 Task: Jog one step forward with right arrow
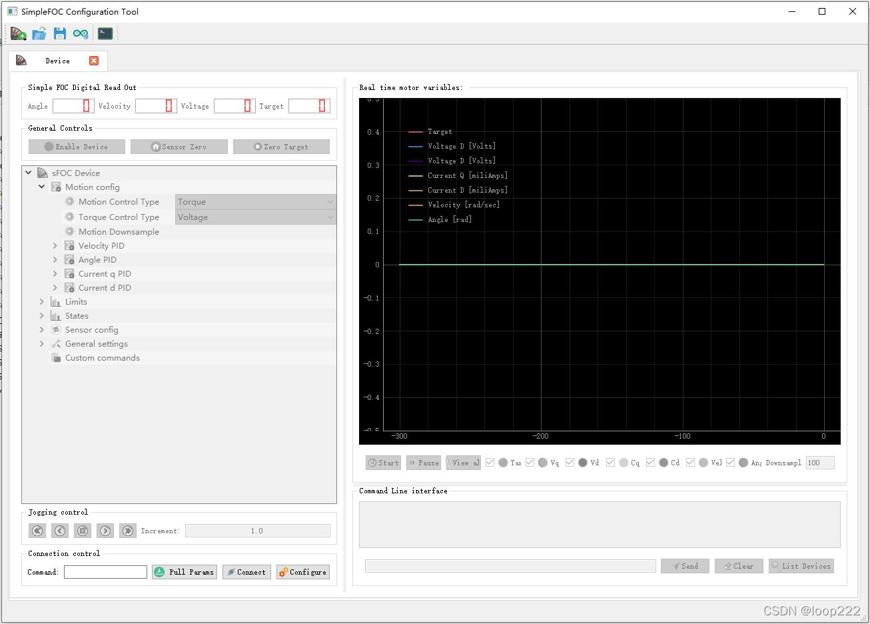pos(105,531)
